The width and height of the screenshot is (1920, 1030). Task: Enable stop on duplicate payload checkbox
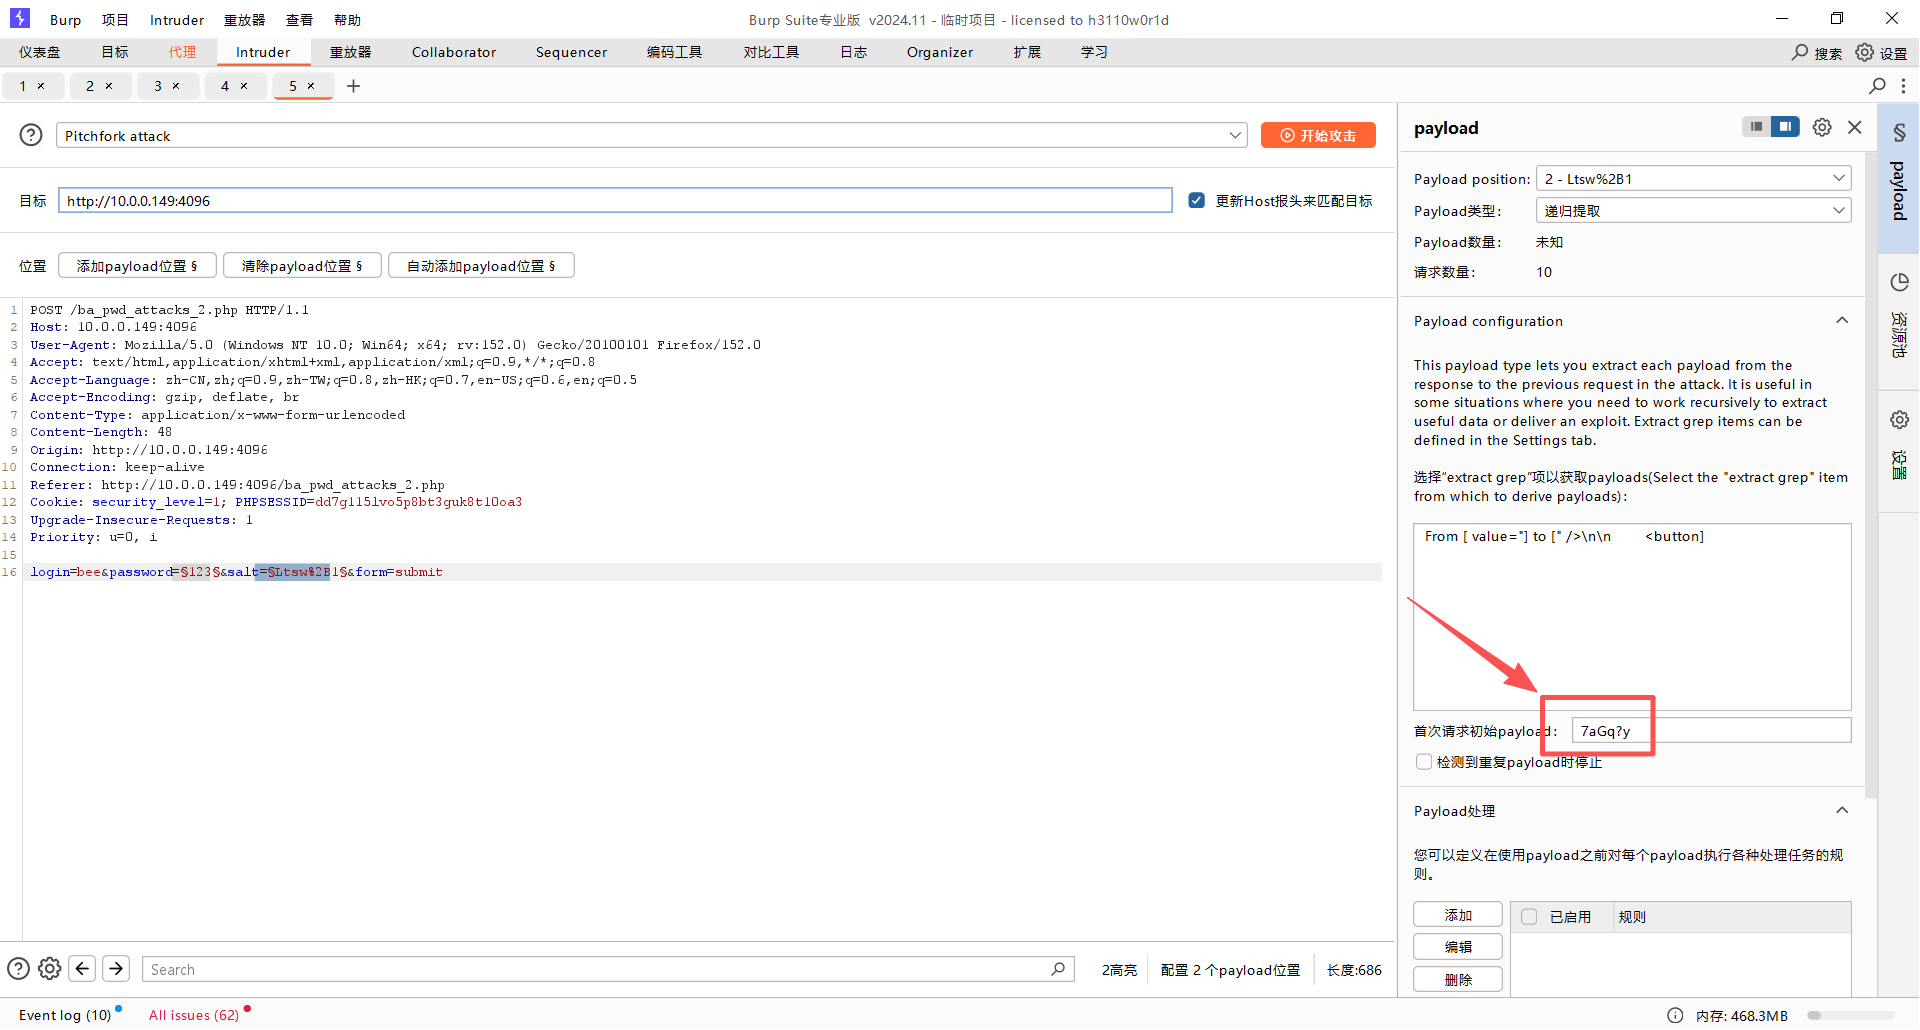click(1424, 762)
